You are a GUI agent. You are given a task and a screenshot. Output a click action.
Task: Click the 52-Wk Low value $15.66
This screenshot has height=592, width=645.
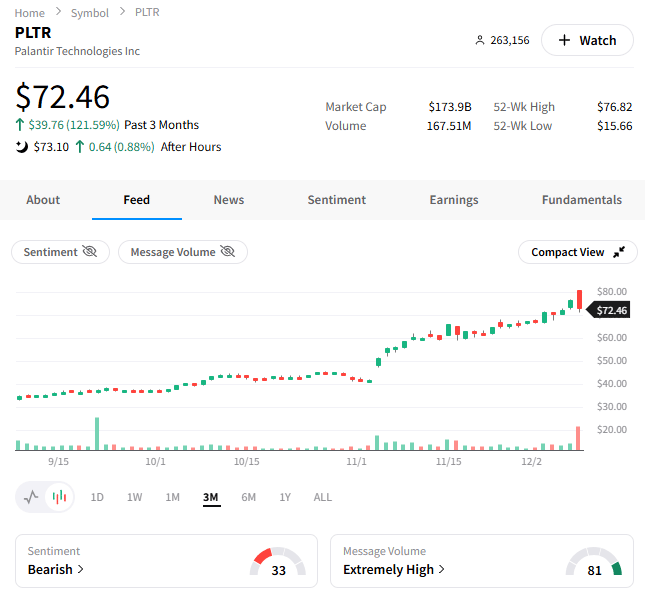615,126
